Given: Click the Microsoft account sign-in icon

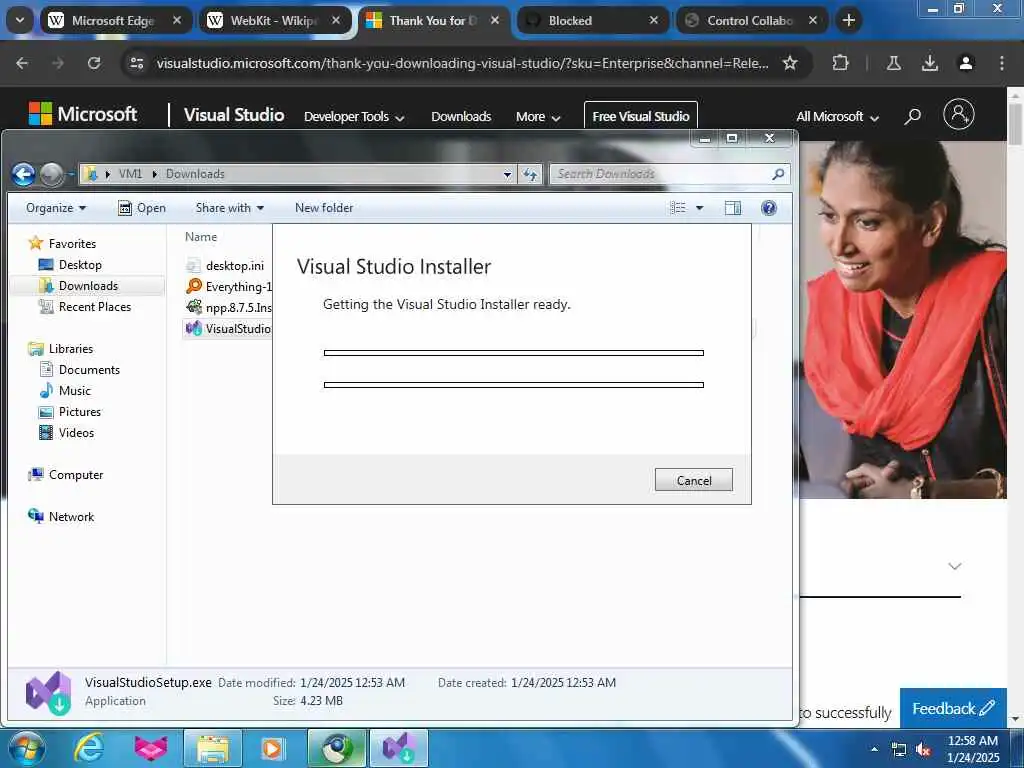Looking at the screenshot, I should pos(959,115).
